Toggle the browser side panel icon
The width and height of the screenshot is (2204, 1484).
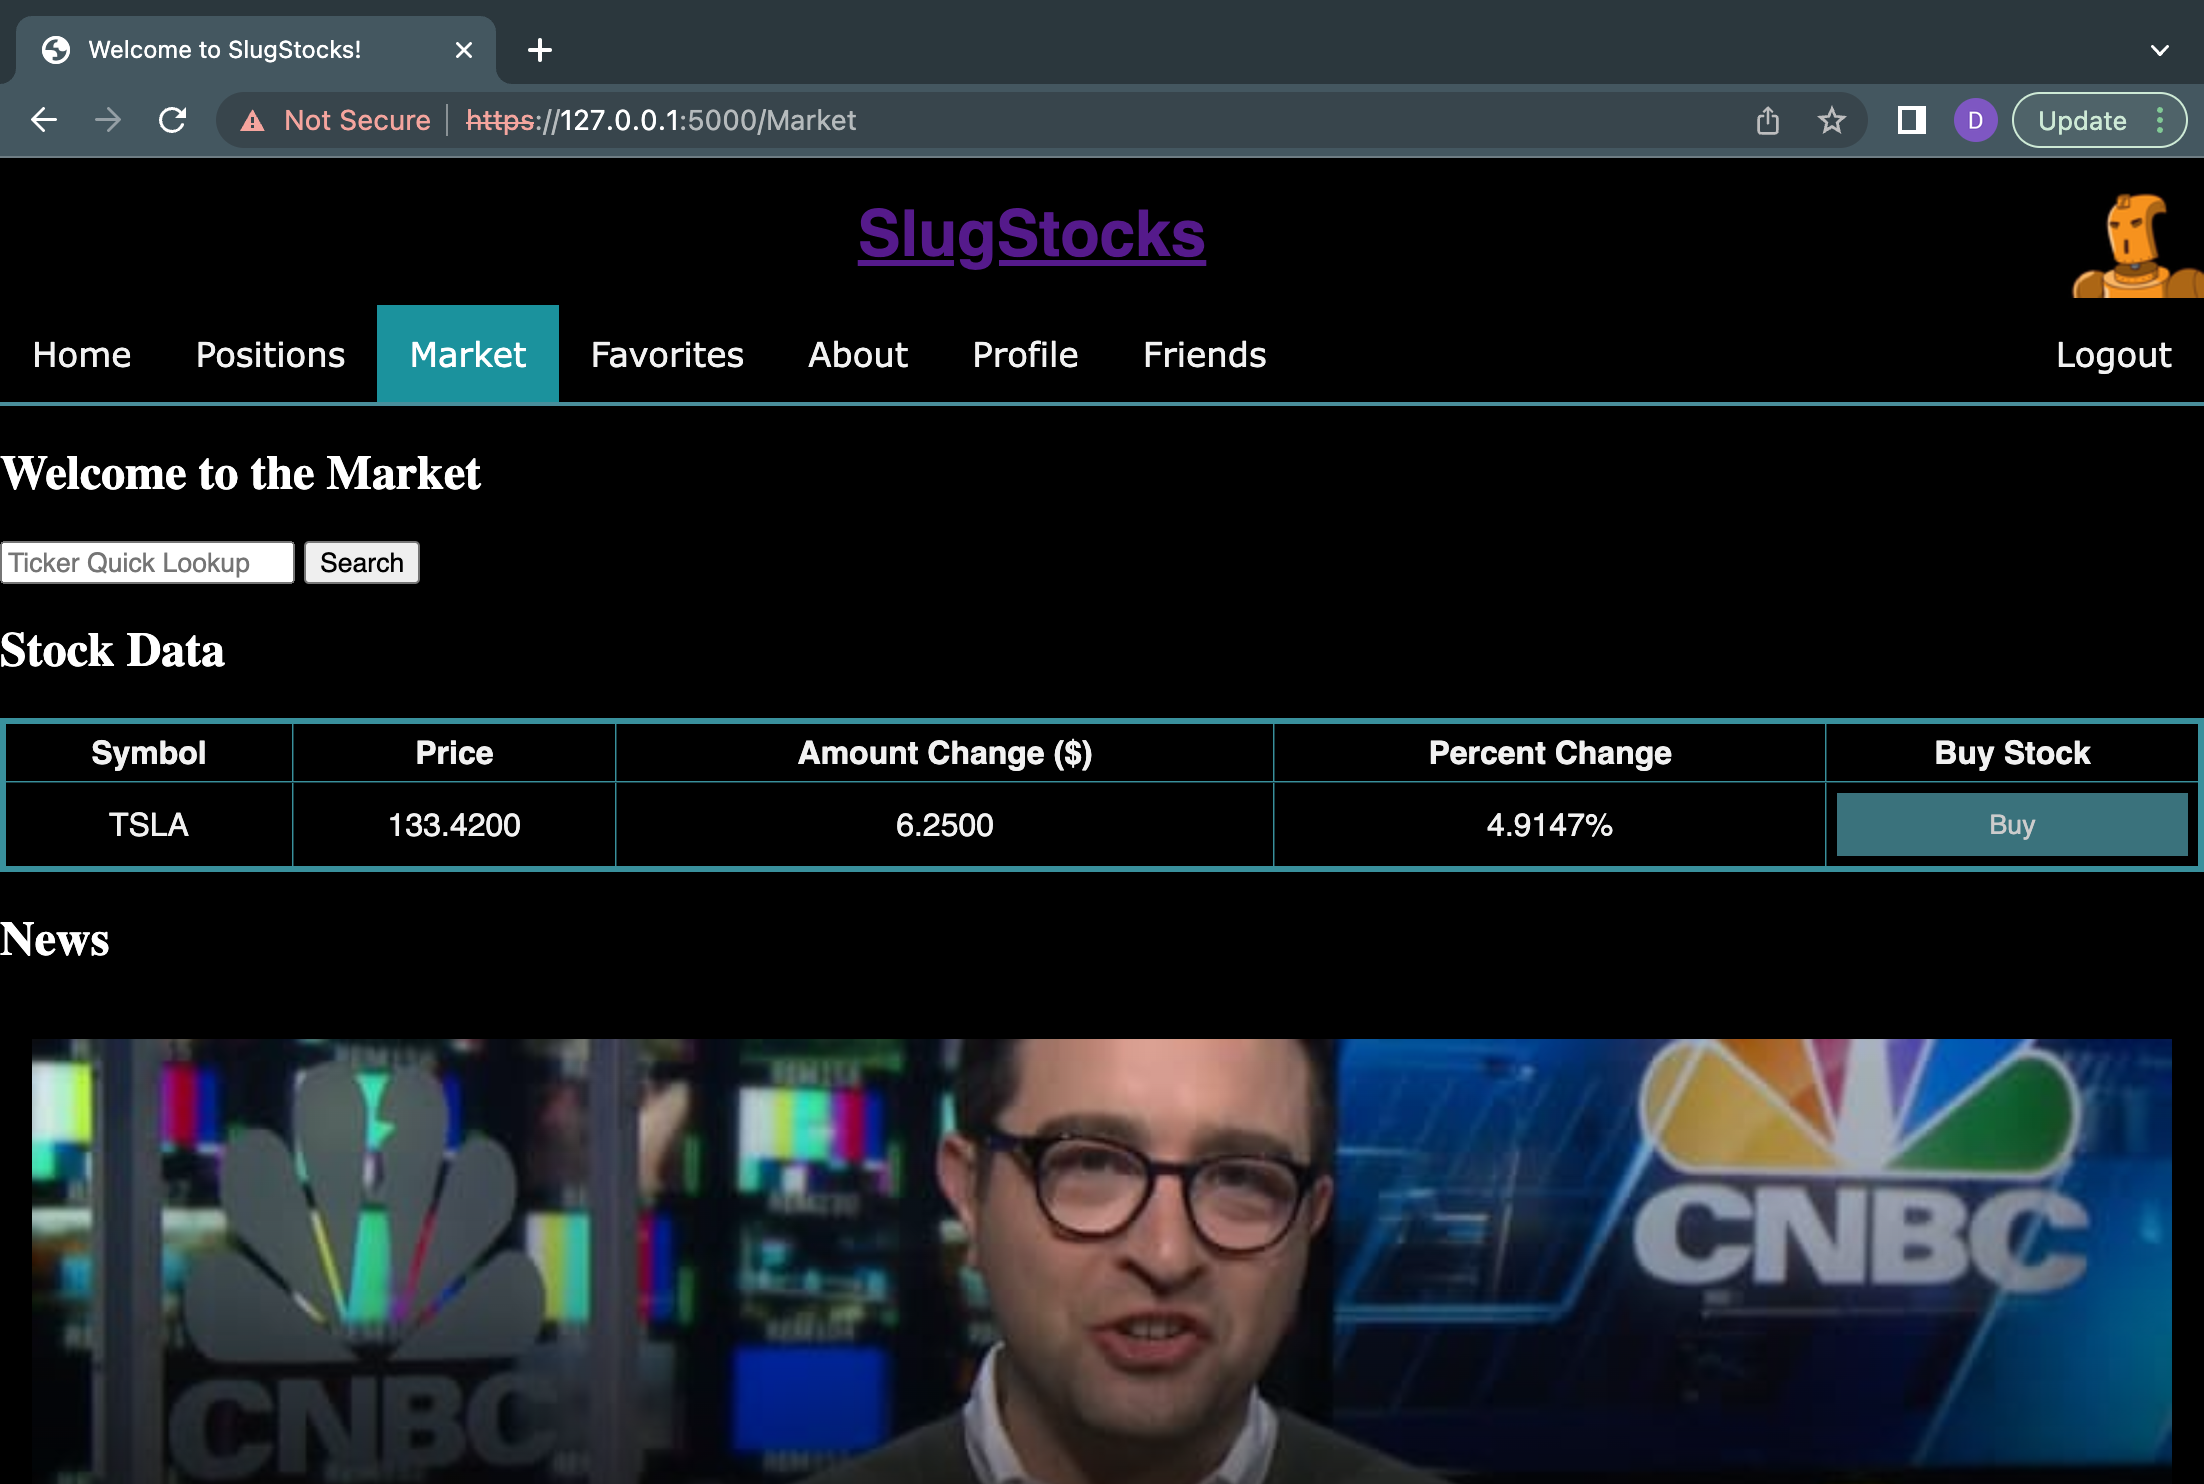pos(1911,120)
